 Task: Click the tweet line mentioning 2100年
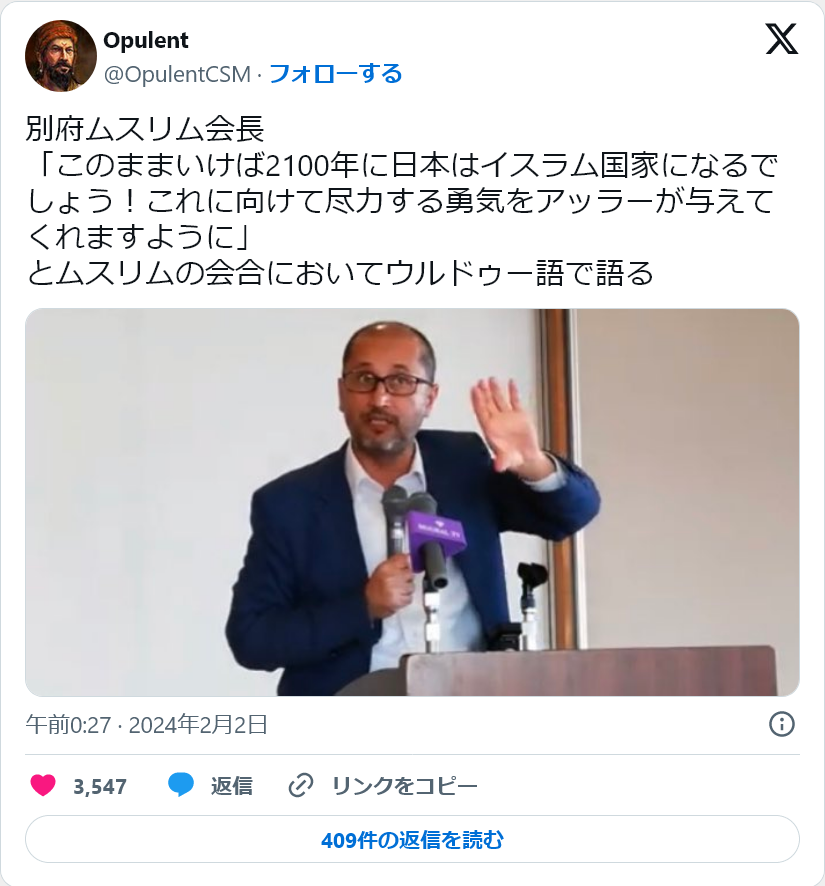402,165
